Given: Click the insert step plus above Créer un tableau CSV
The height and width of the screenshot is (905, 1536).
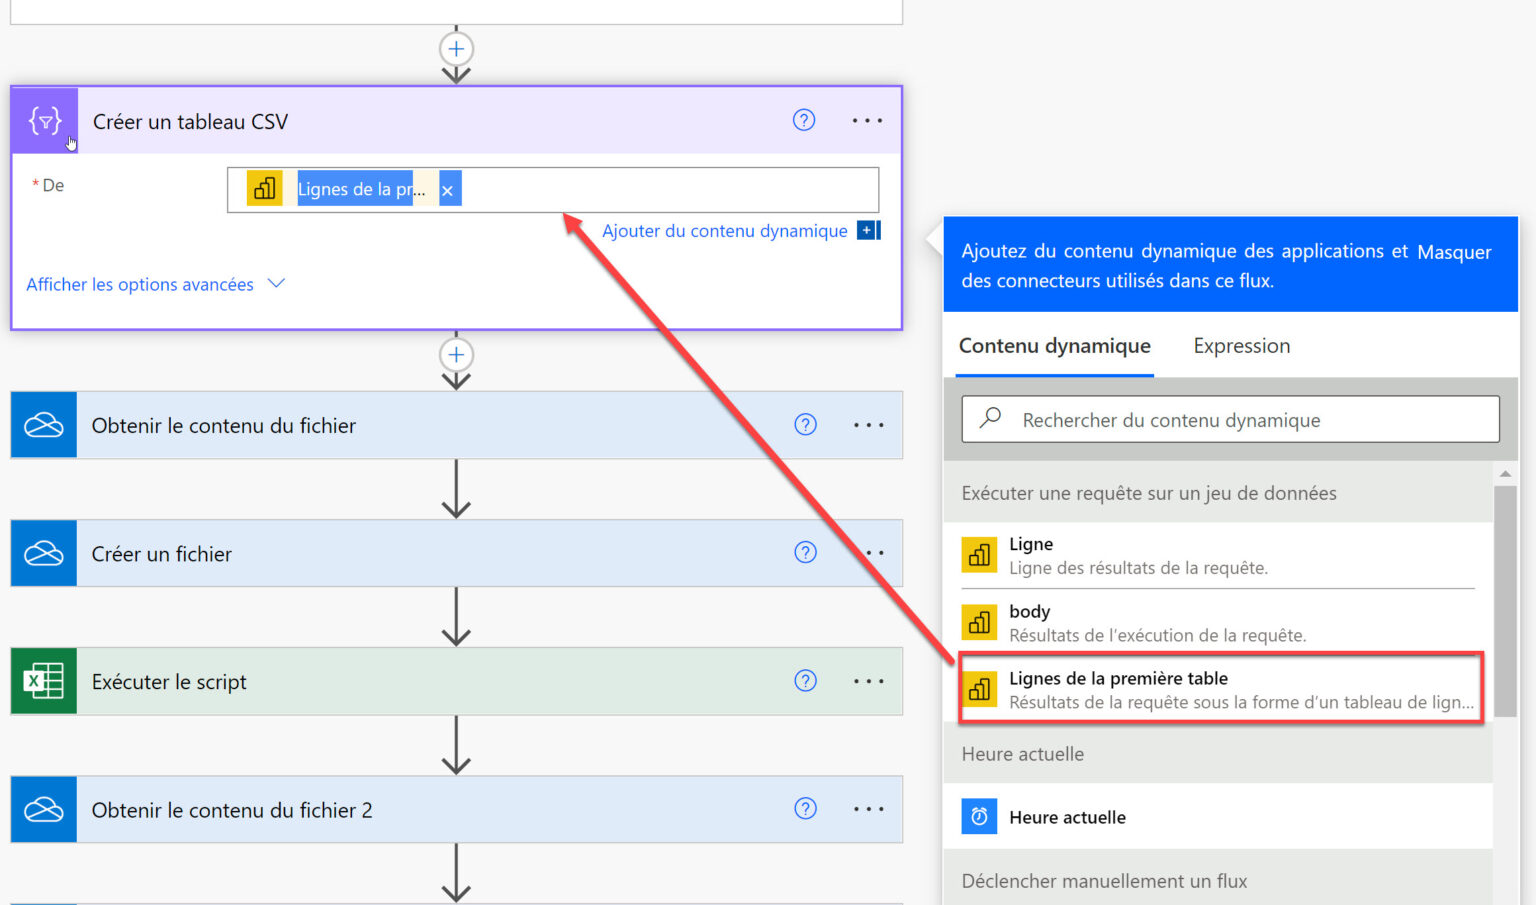Looking at the screenshot, I should click(x=456, y=48).
